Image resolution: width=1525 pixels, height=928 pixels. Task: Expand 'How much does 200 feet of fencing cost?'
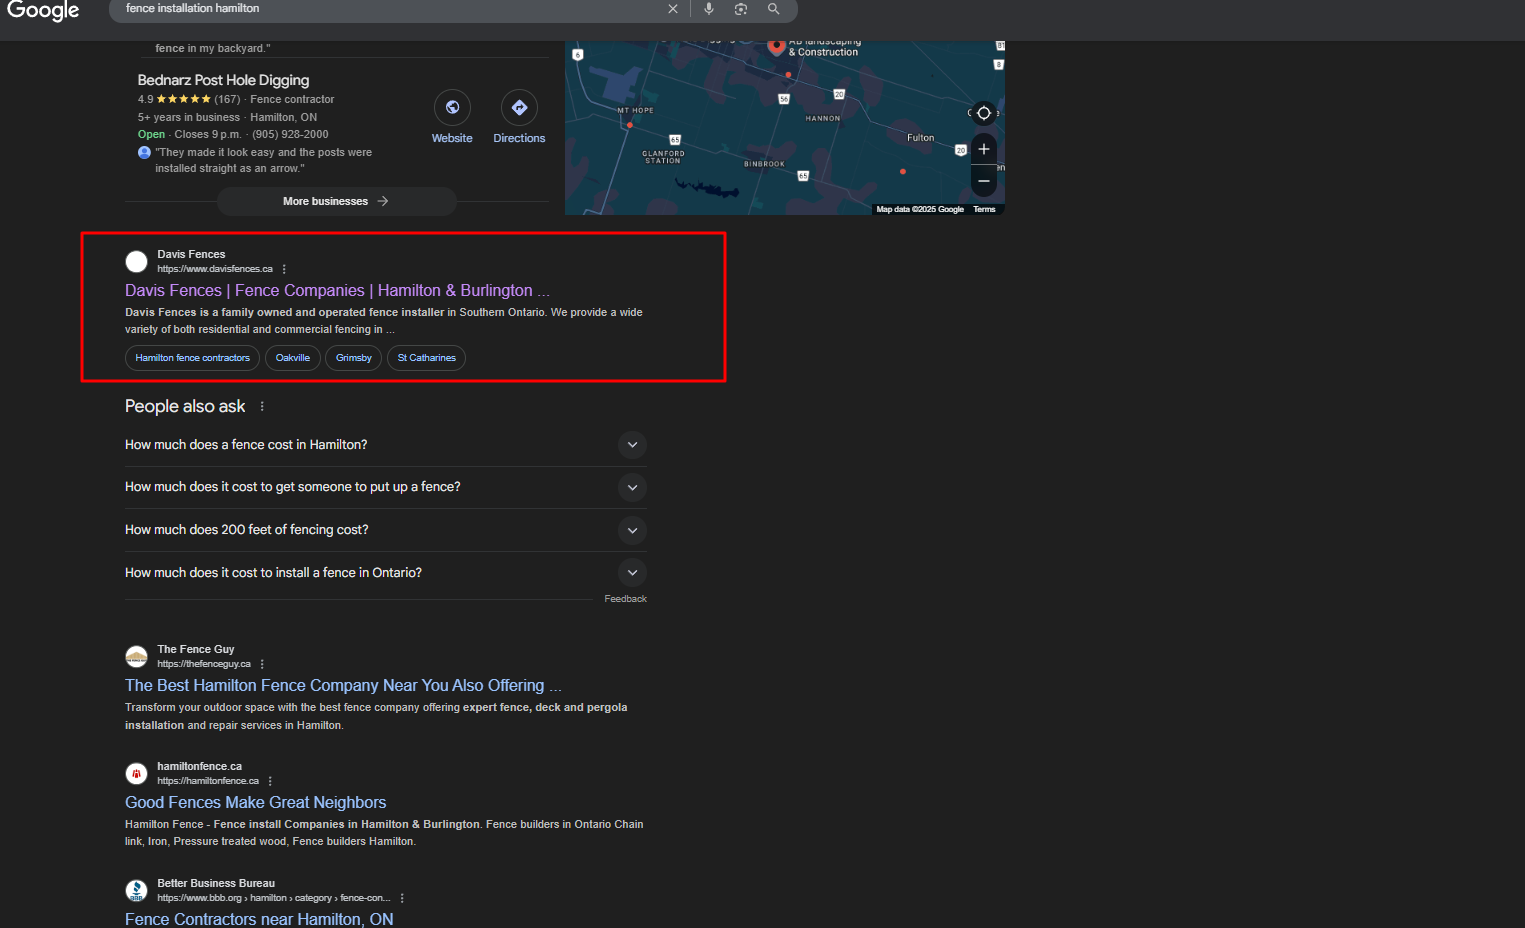[x=386, y=530]
